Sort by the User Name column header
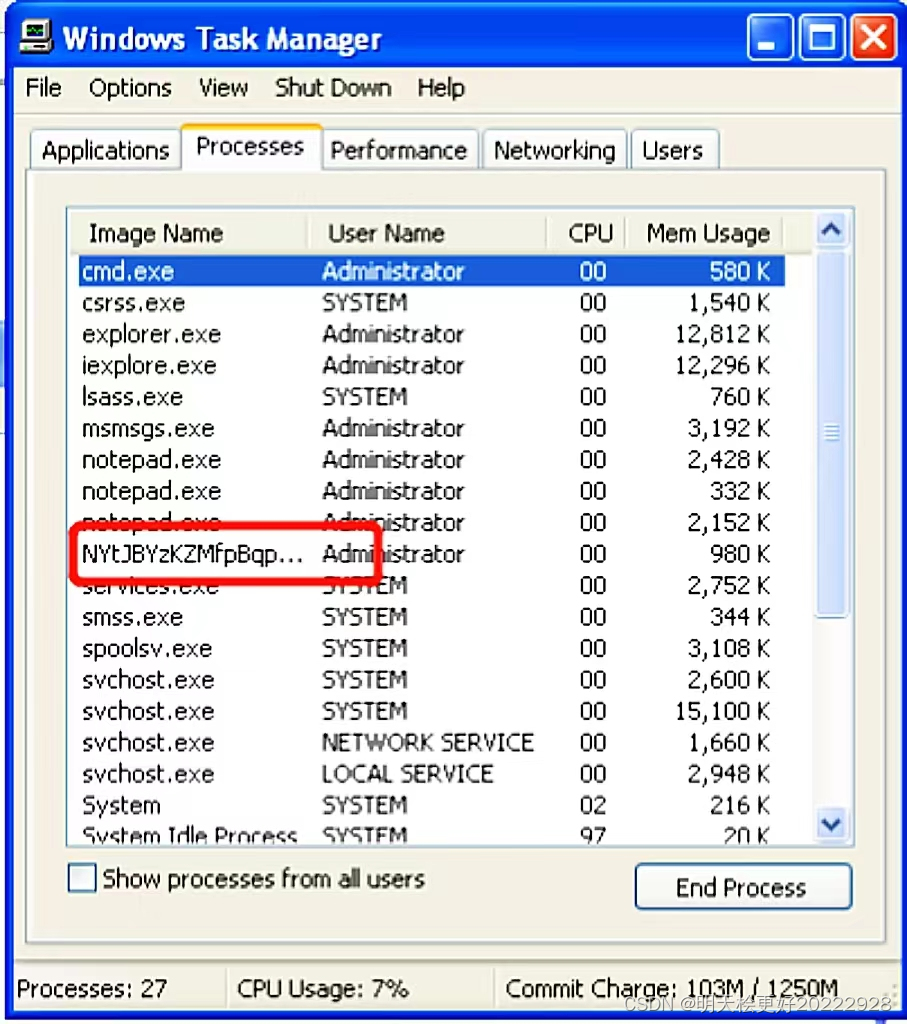Viewport: 907px width, 1024px height. [x=426, y=232]
